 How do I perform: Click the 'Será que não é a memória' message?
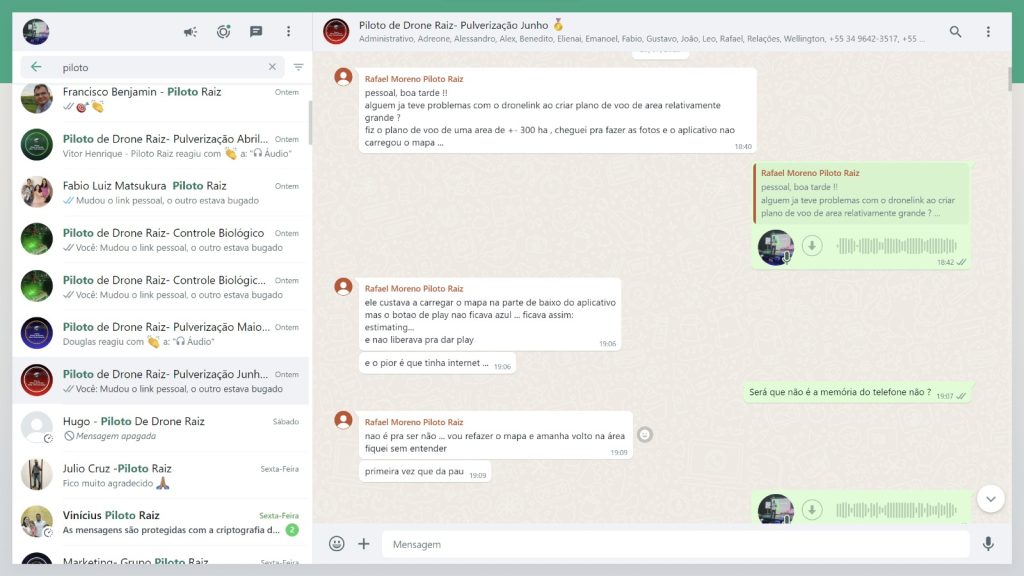click(857, 392)
